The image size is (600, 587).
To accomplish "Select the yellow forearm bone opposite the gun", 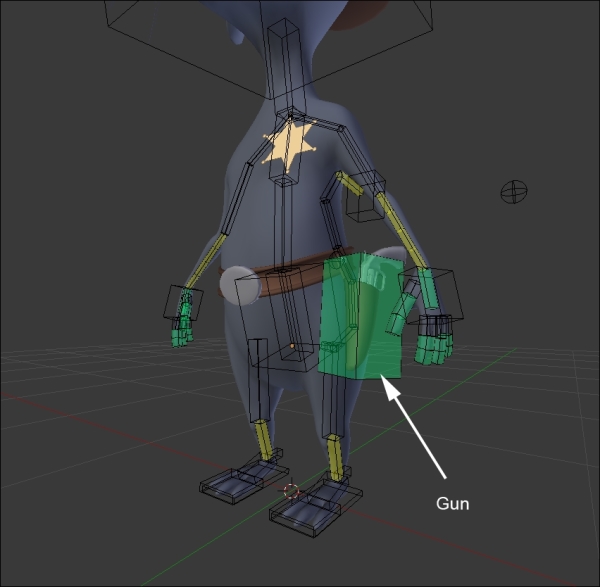I will click(205, 261).
